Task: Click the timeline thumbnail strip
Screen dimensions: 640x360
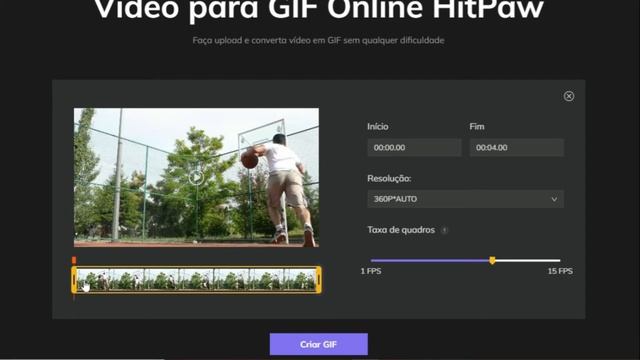Action: point(196,280)
